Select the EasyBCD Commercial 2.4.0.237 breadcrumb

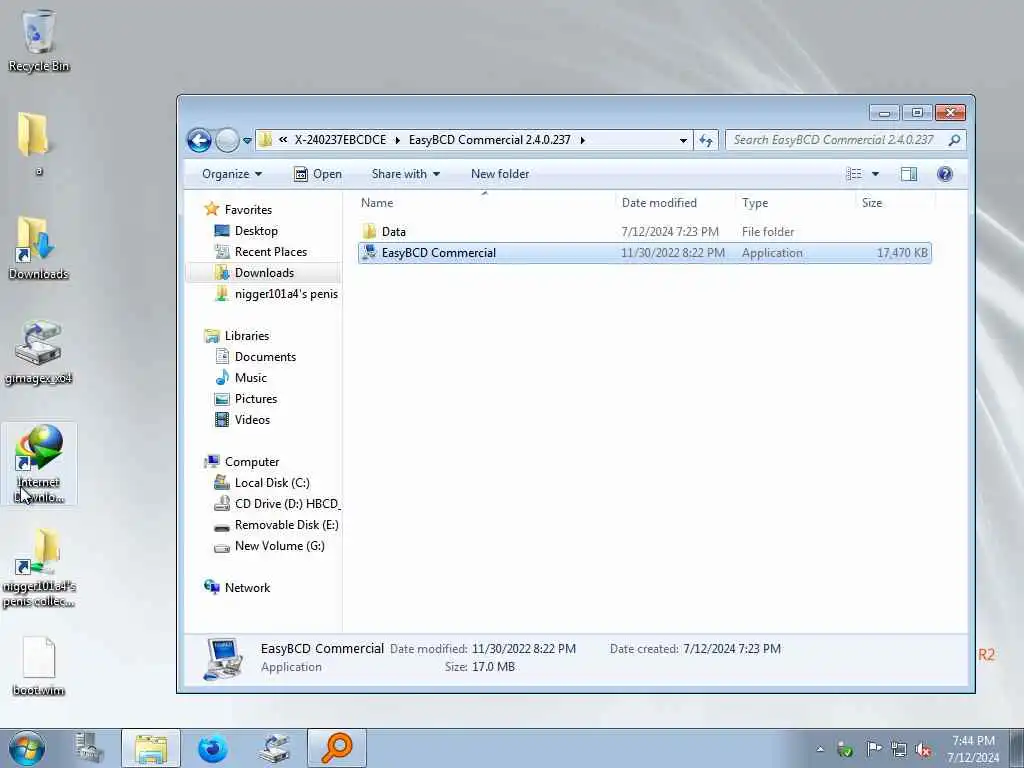point(489,140)
